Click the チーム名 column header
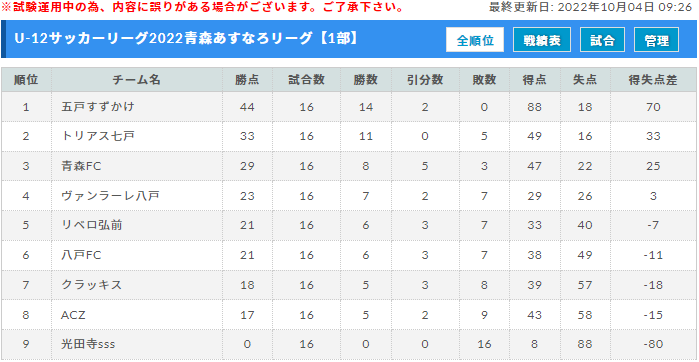This screenshot has width=699, height=362. coord(137,80)
